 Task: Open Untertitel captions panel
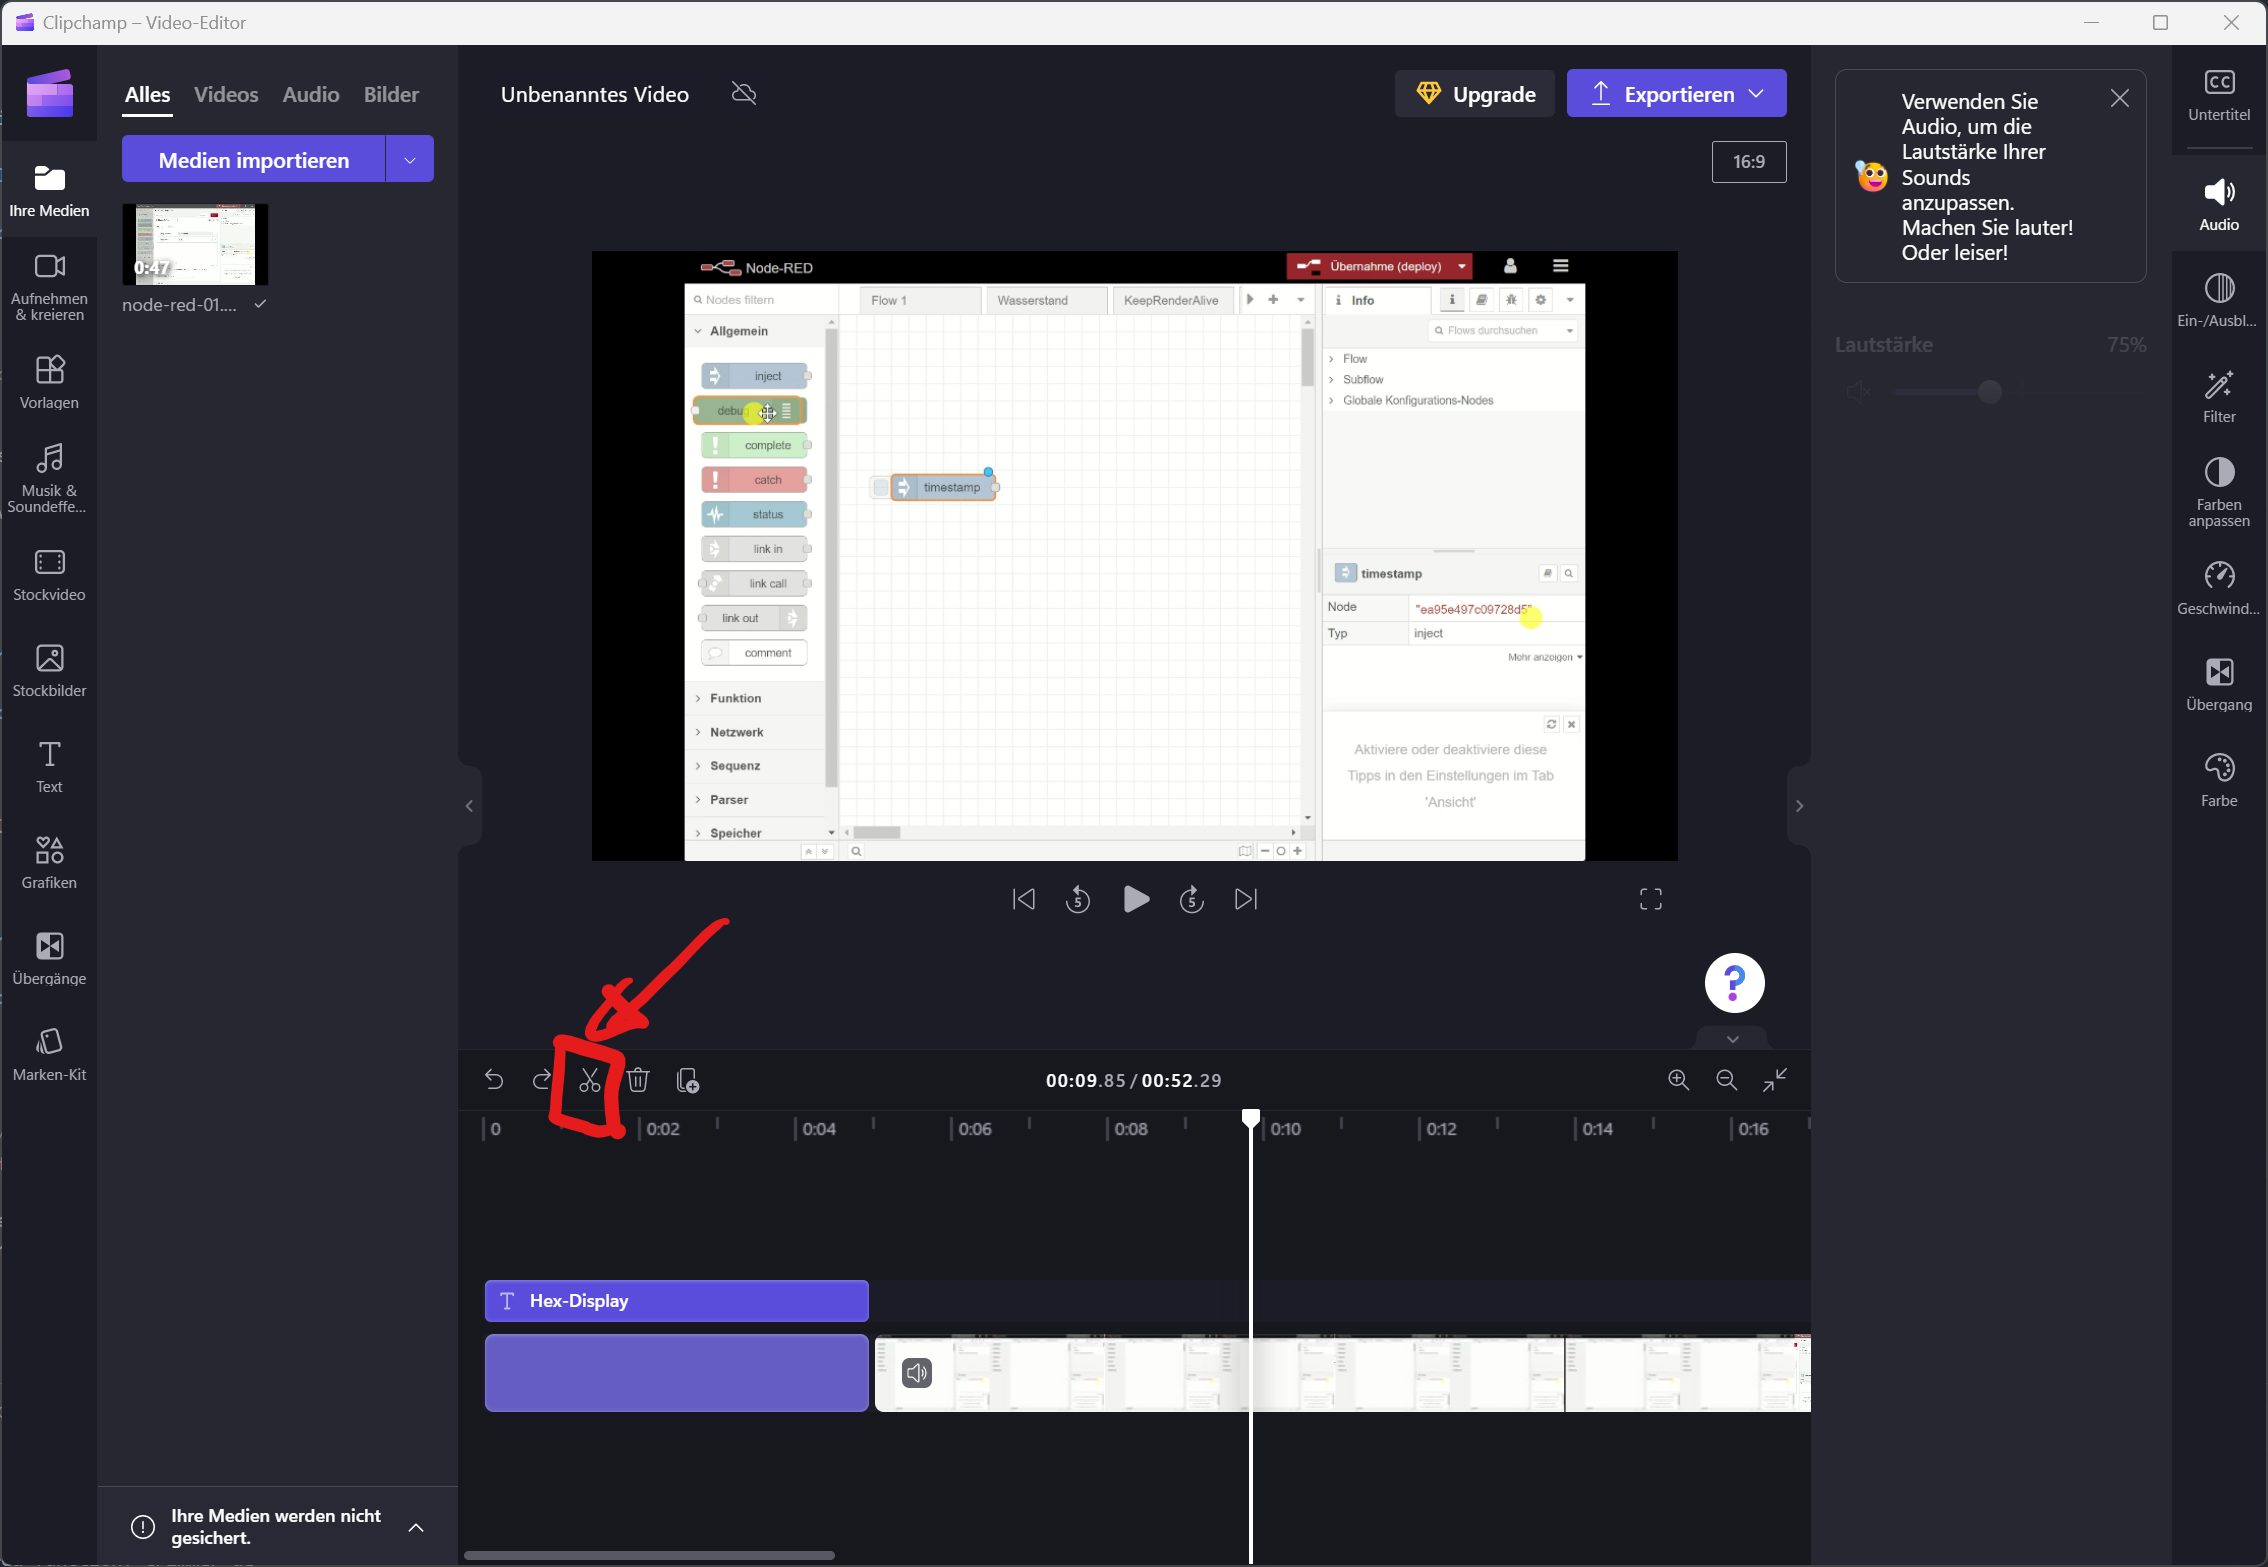(x=2219, y=96)
